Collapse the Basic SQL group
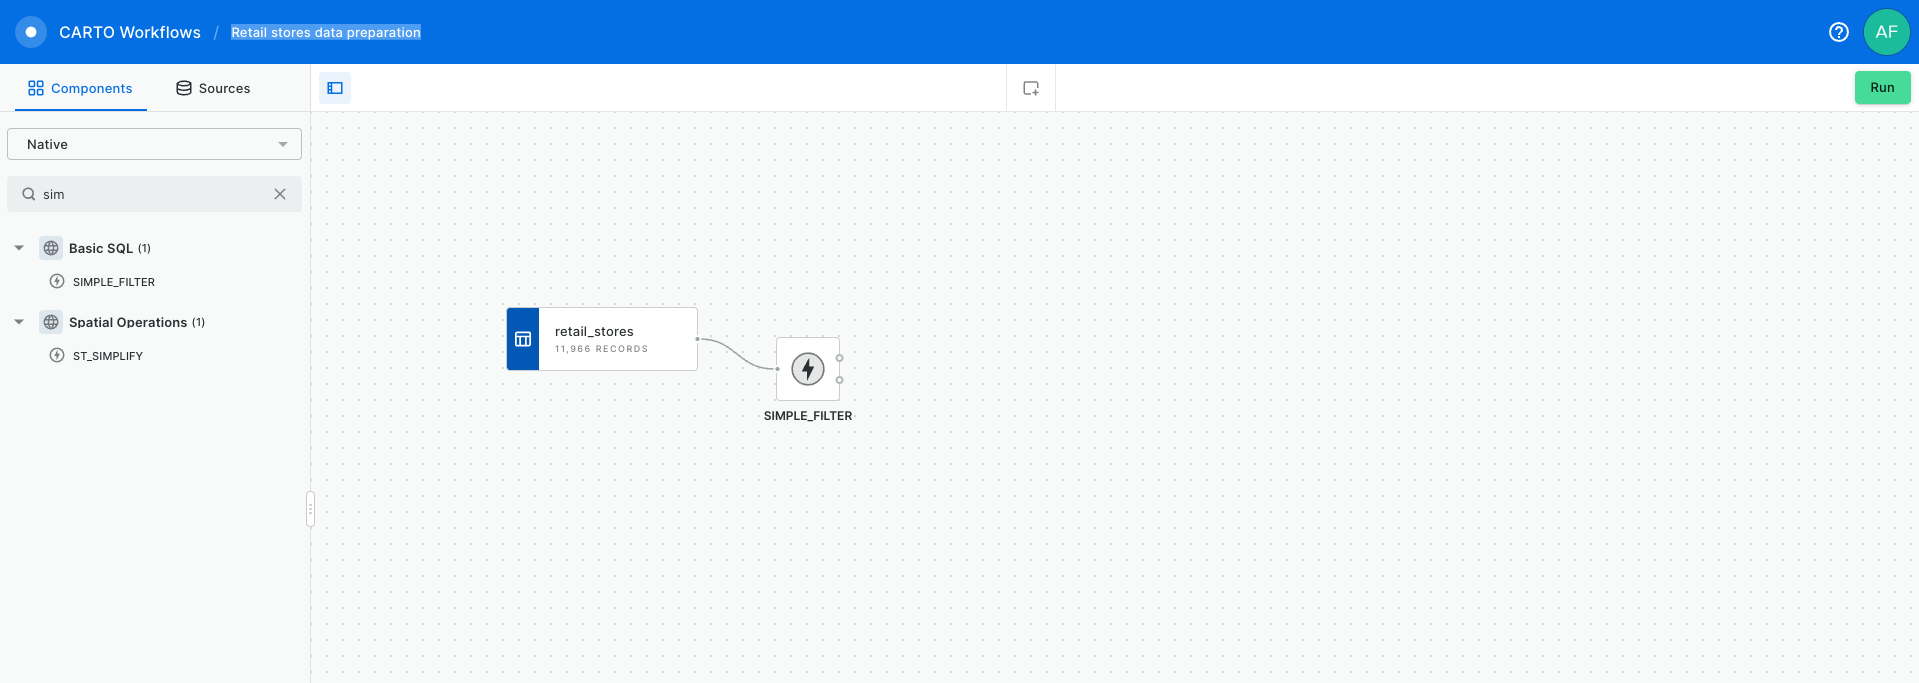Screen dimensions: 1919x683 pos(19,248)
